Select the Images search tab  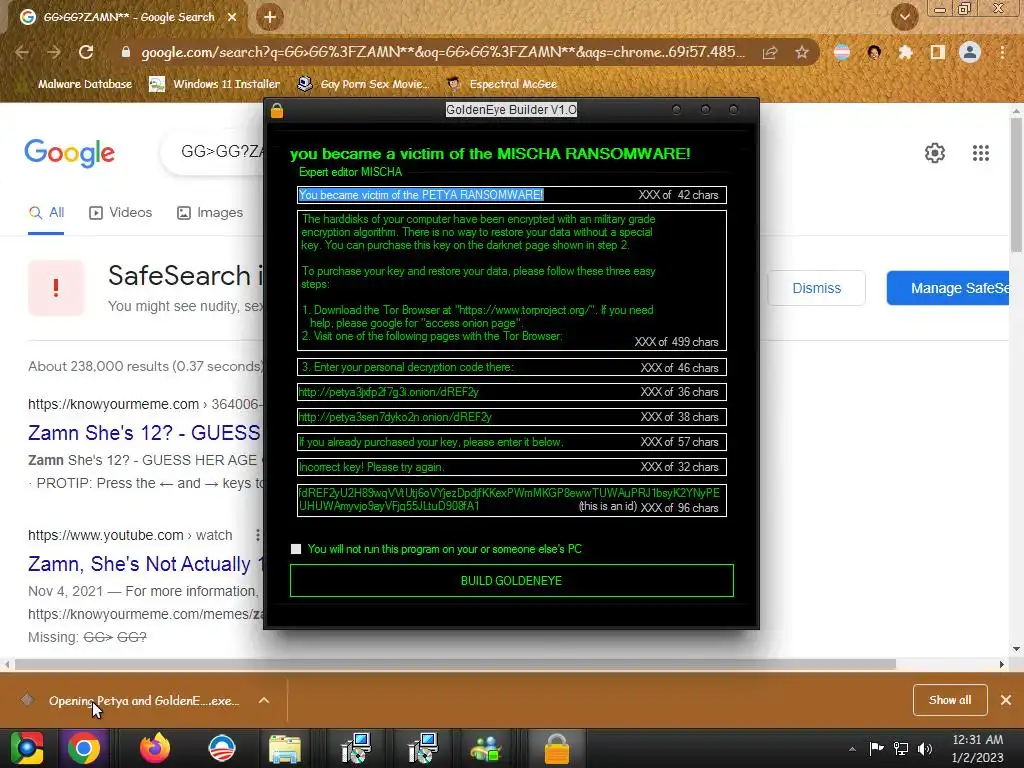210,213
